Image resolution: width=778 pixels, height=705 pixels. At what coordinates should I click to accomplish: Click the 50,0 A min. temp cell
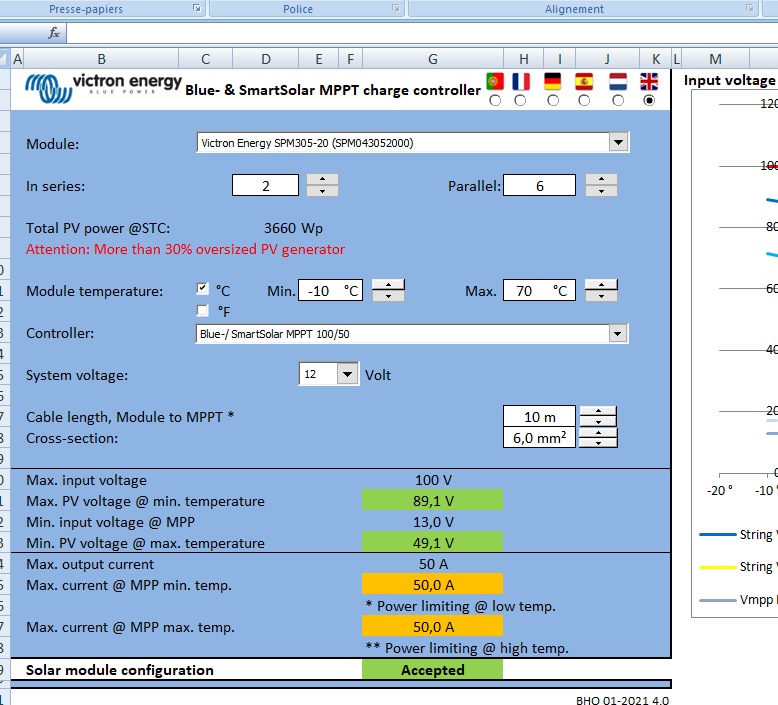[x=433, y=584]
